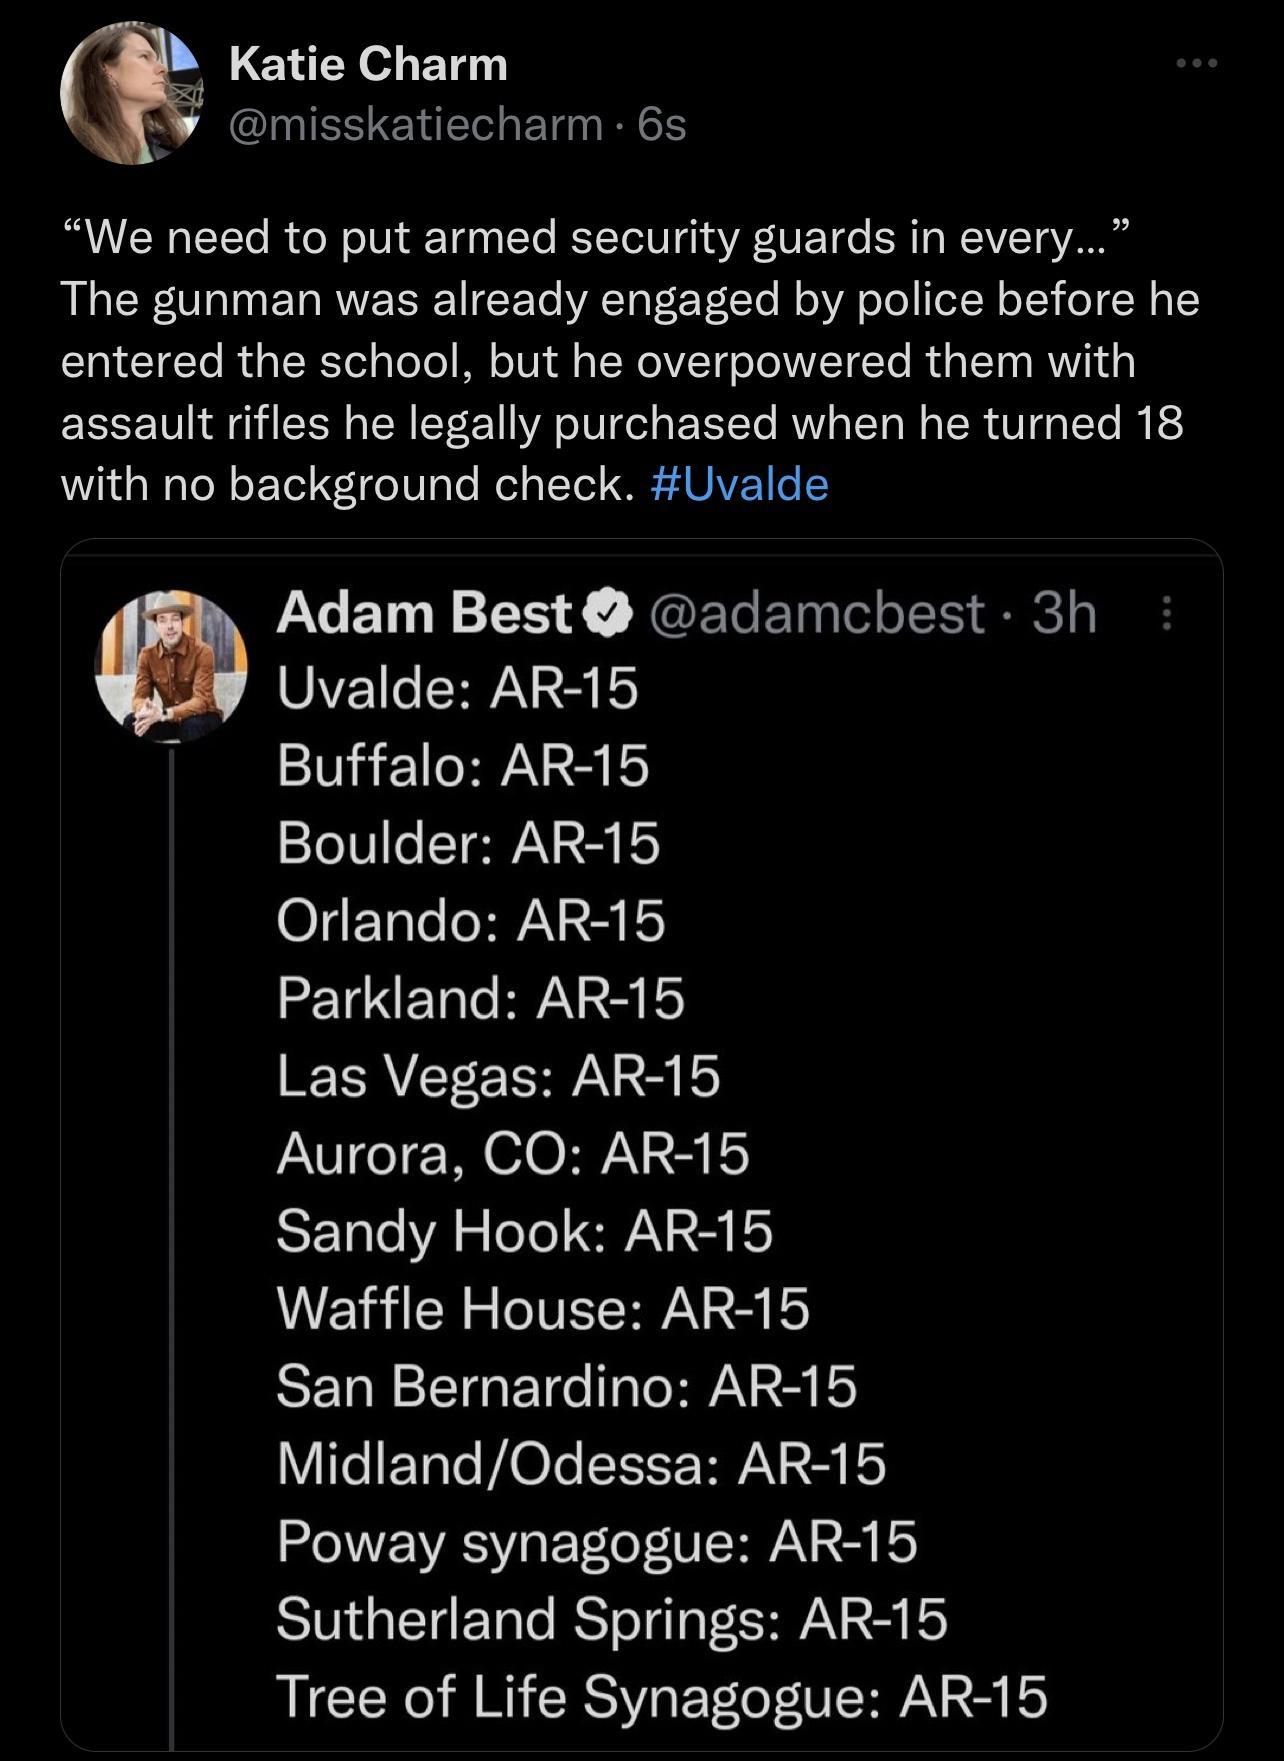Click the "Sandy Hook: AR-15" line
The height and width of the screenshot is (1761, 1284).
pyautogui.click(x=524, y=1231)
